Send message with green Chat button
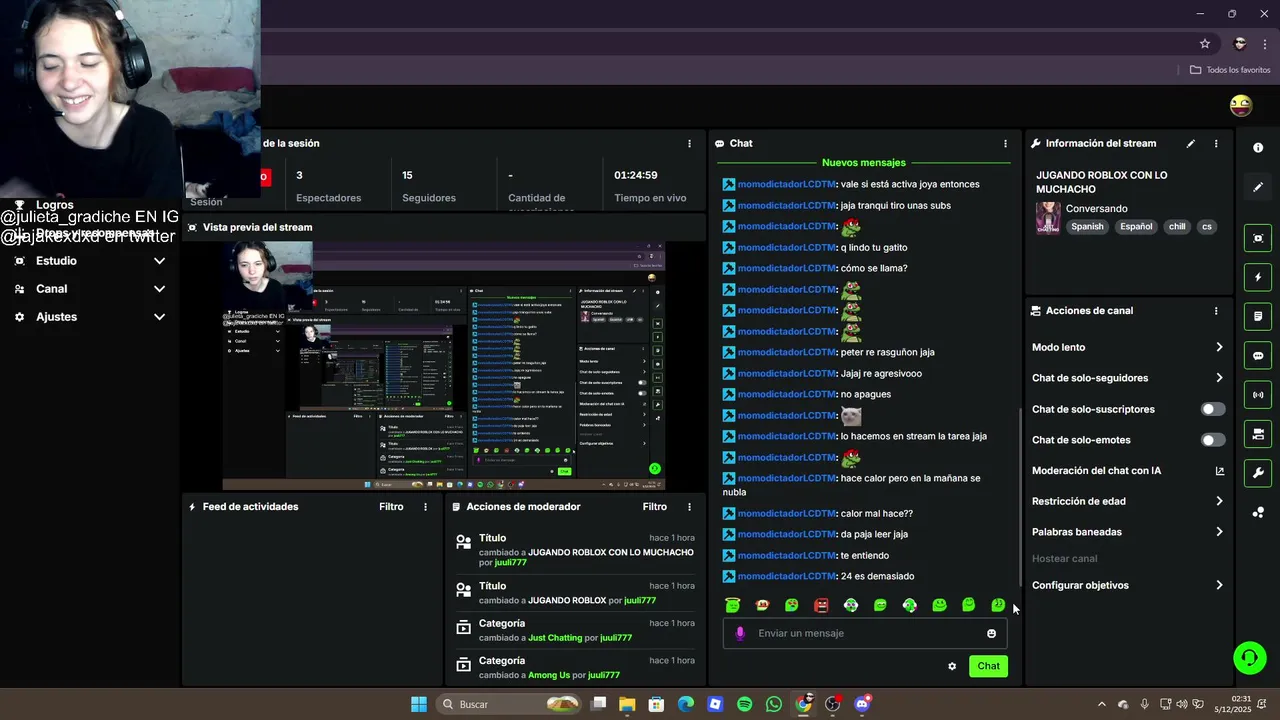The height and width of the screenshot is (720, 1280). (988, 666)
